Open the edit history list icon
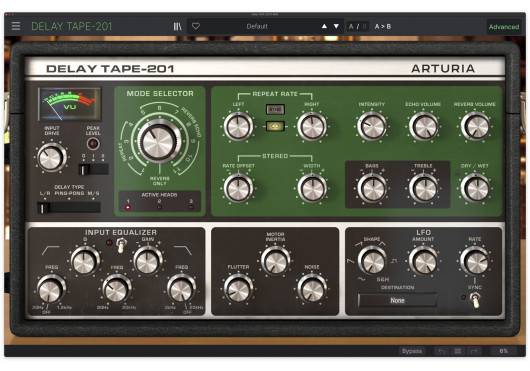 pyautogui.click(x=458, y=351)
